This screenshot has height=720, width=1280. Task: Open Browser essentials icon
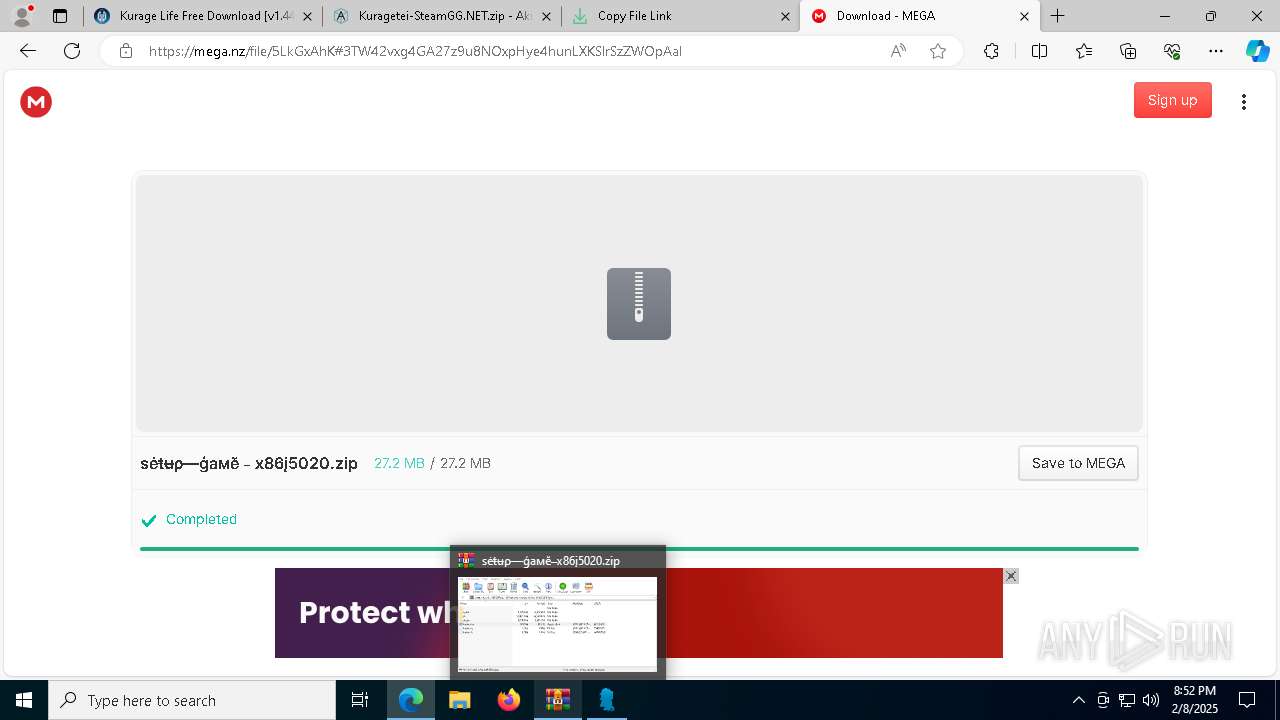click(1172, 51)
